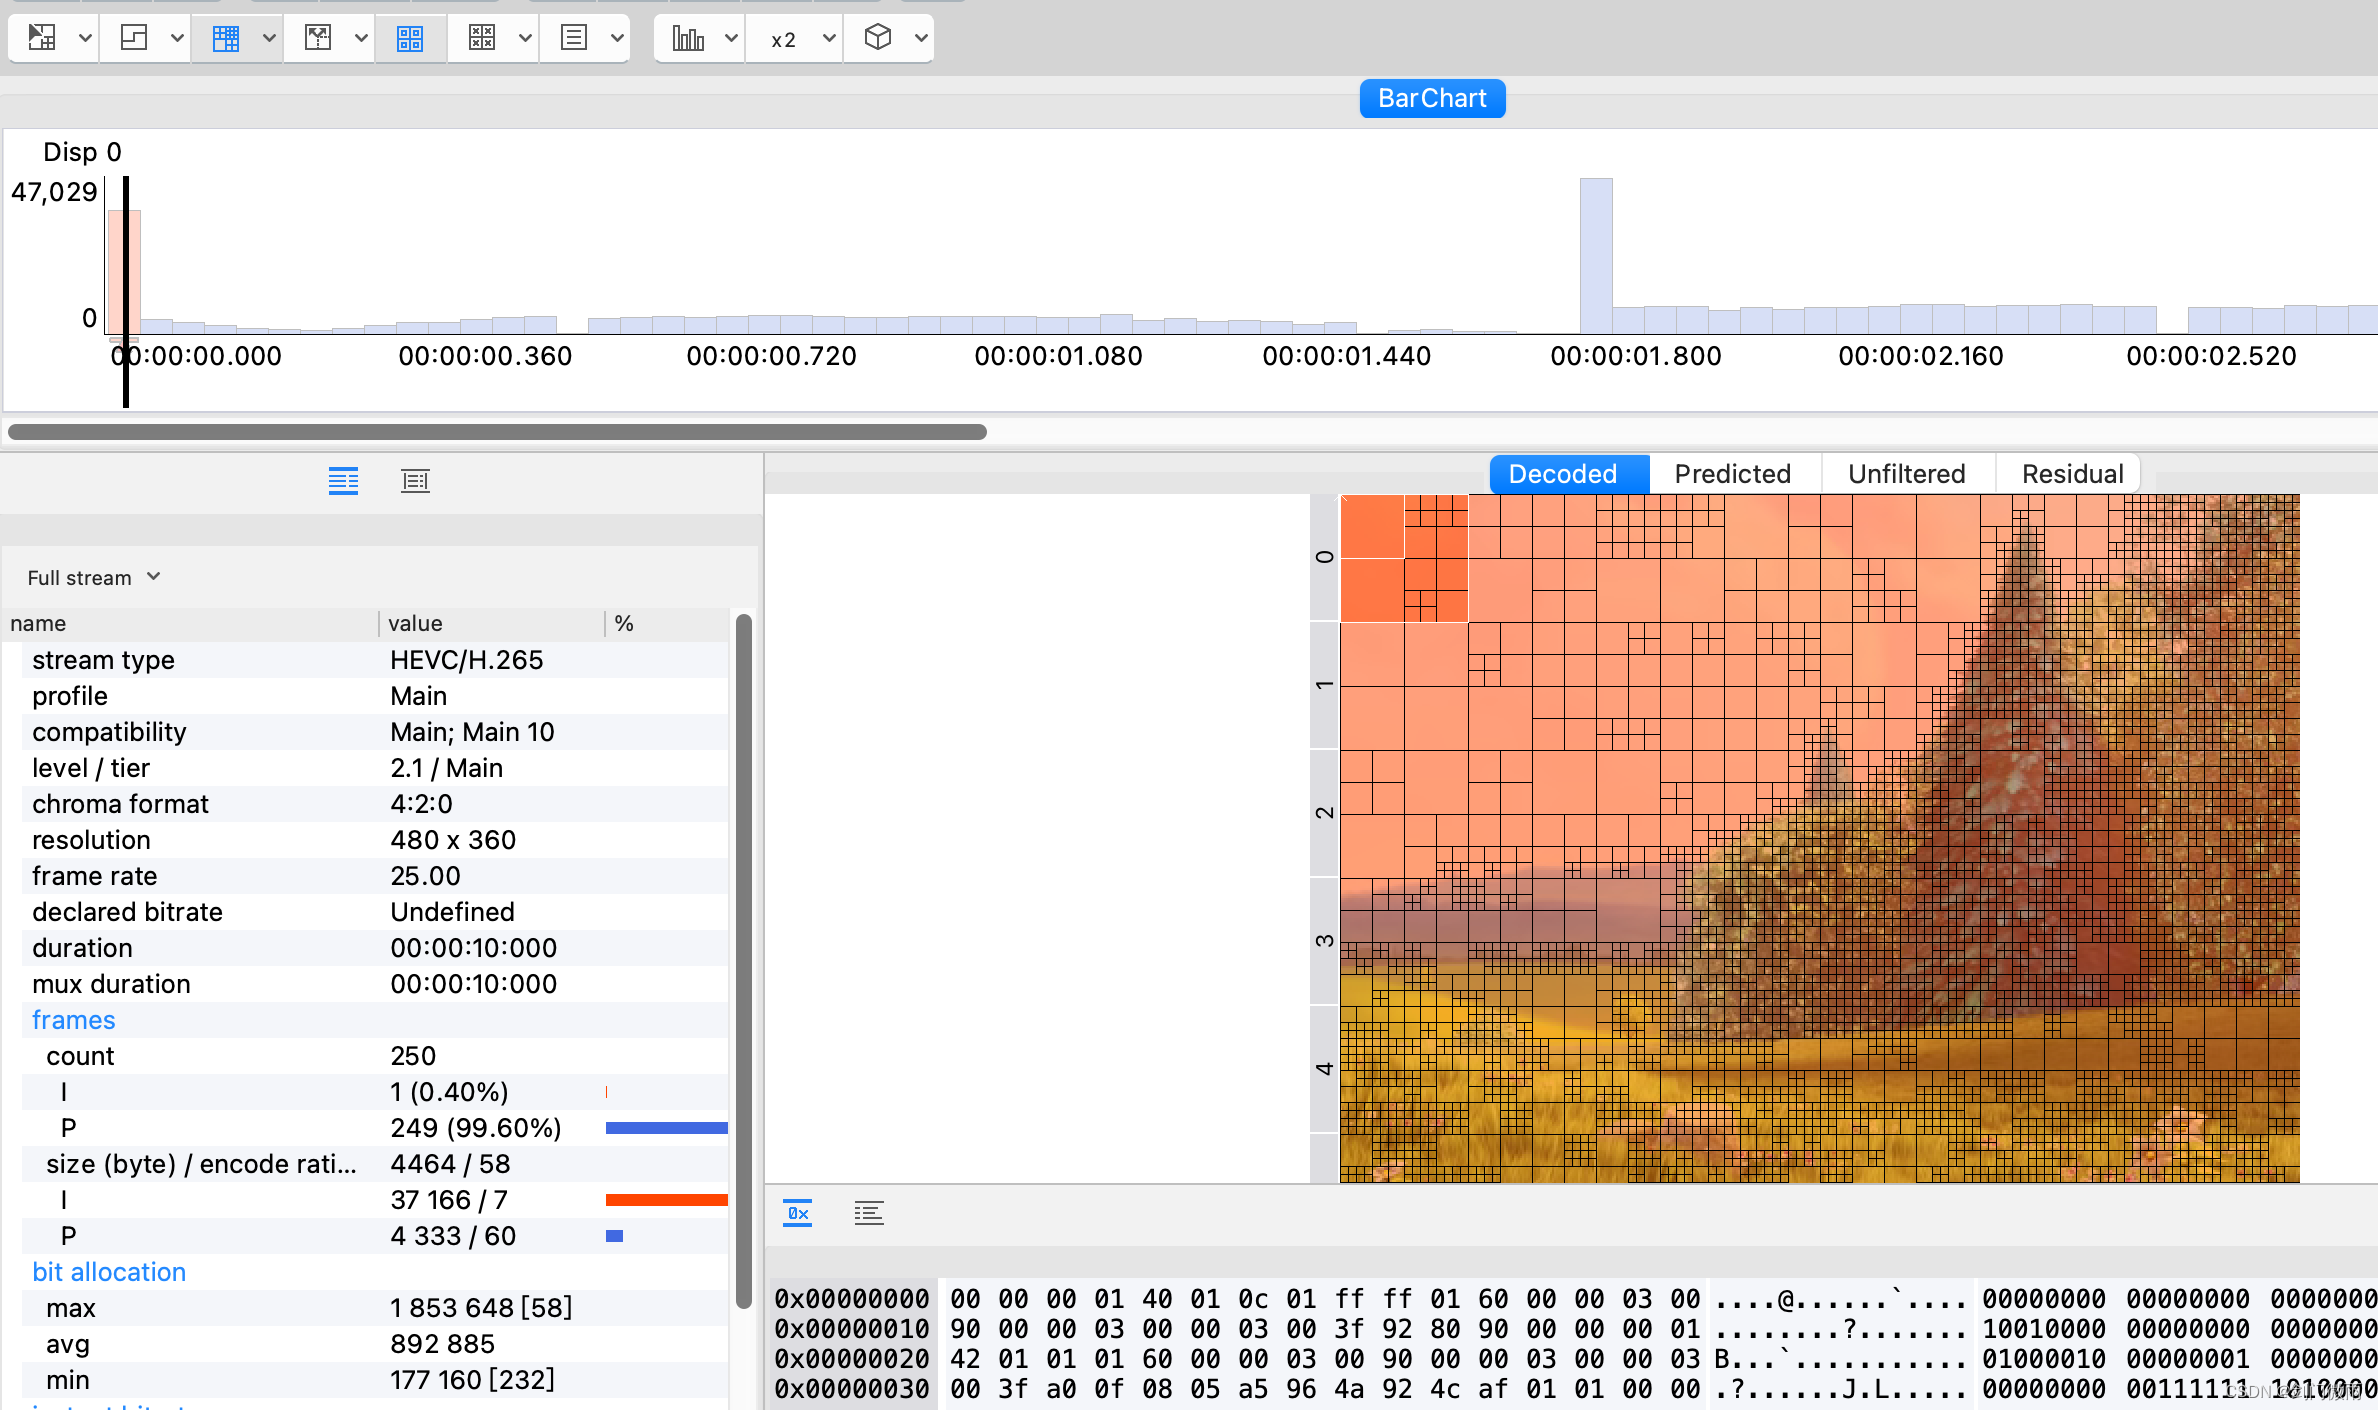This screenshot has width=2378, height=1410.
Task: Switch to the Predicted tab
Action: click(1732, 474)
